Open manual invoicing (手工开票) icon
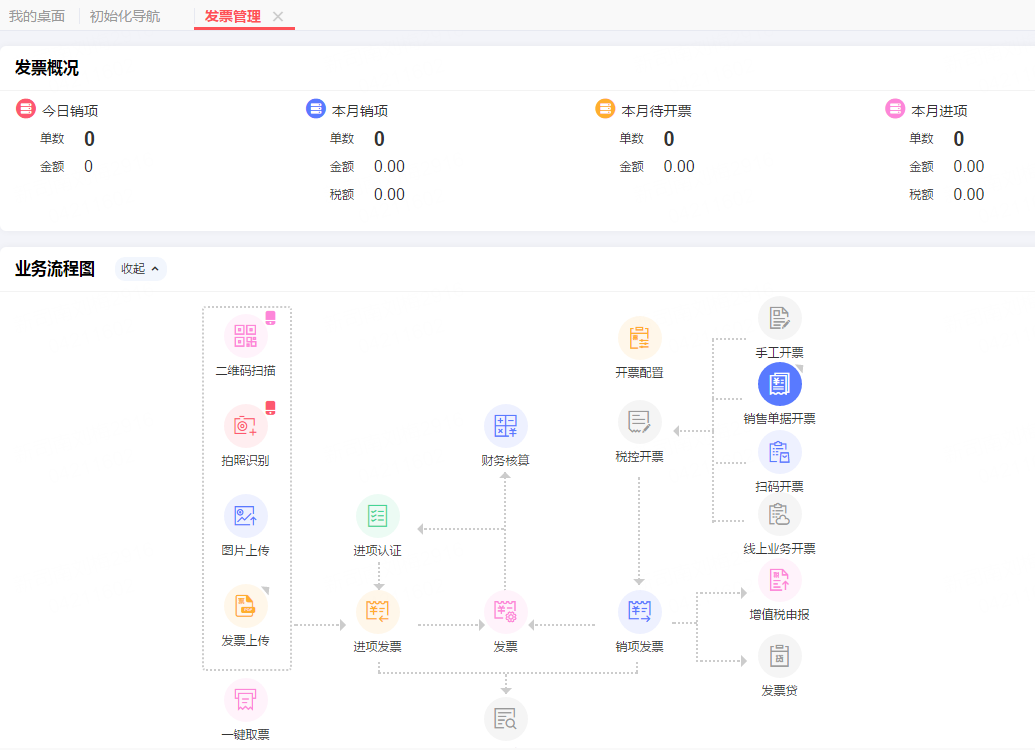 (780, 319)
